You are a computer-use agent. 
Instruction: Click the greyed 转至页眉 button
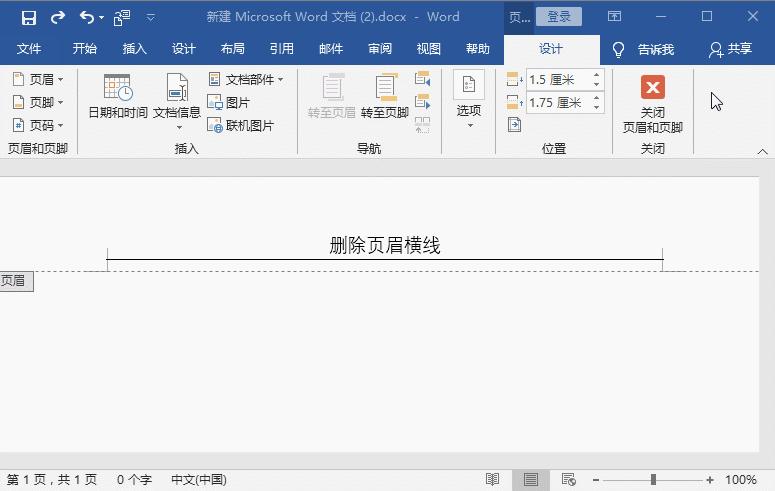[332, 96]
